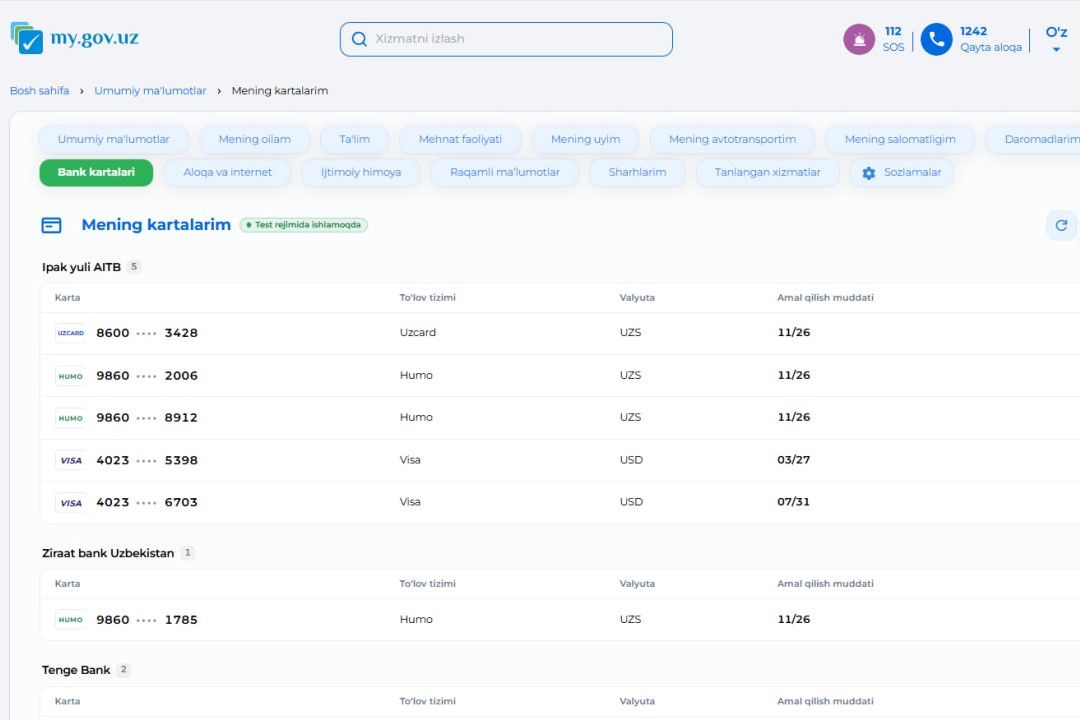The width and height of the screenshot is (1080, 720).
Task: Click card number 9860 •••• 1785
Action: pos(147,619)
